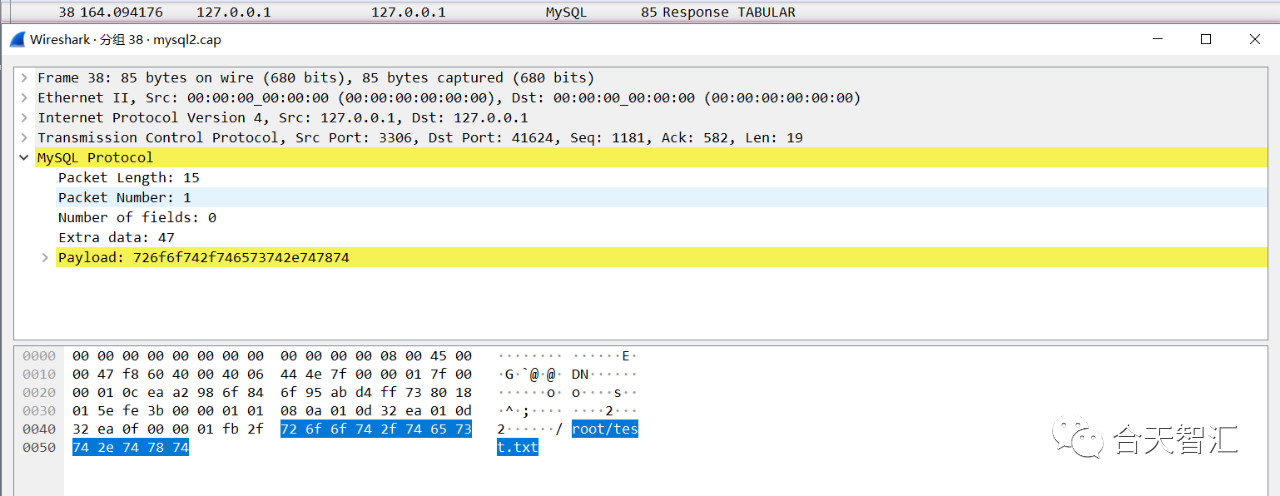Click highlighted hex bytes 72 6f 6f 74

click(326, 429)
